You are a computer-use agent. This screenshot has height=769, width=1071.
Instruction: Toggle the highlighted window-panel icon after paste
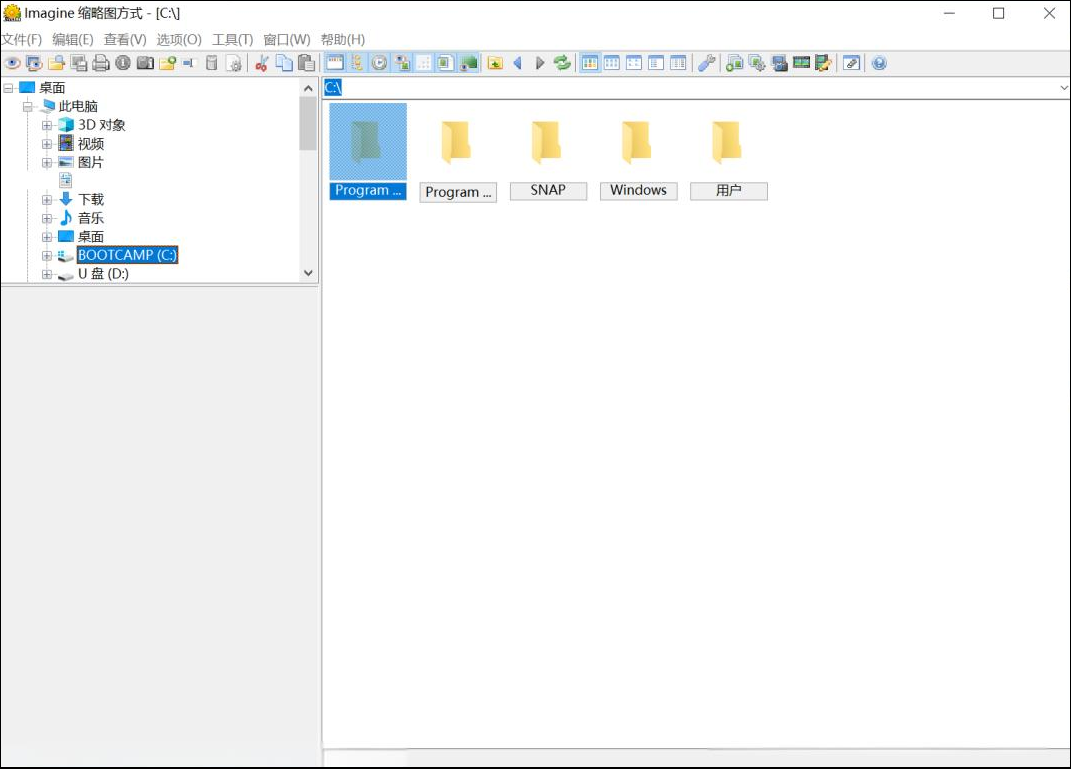pos(335,64)
